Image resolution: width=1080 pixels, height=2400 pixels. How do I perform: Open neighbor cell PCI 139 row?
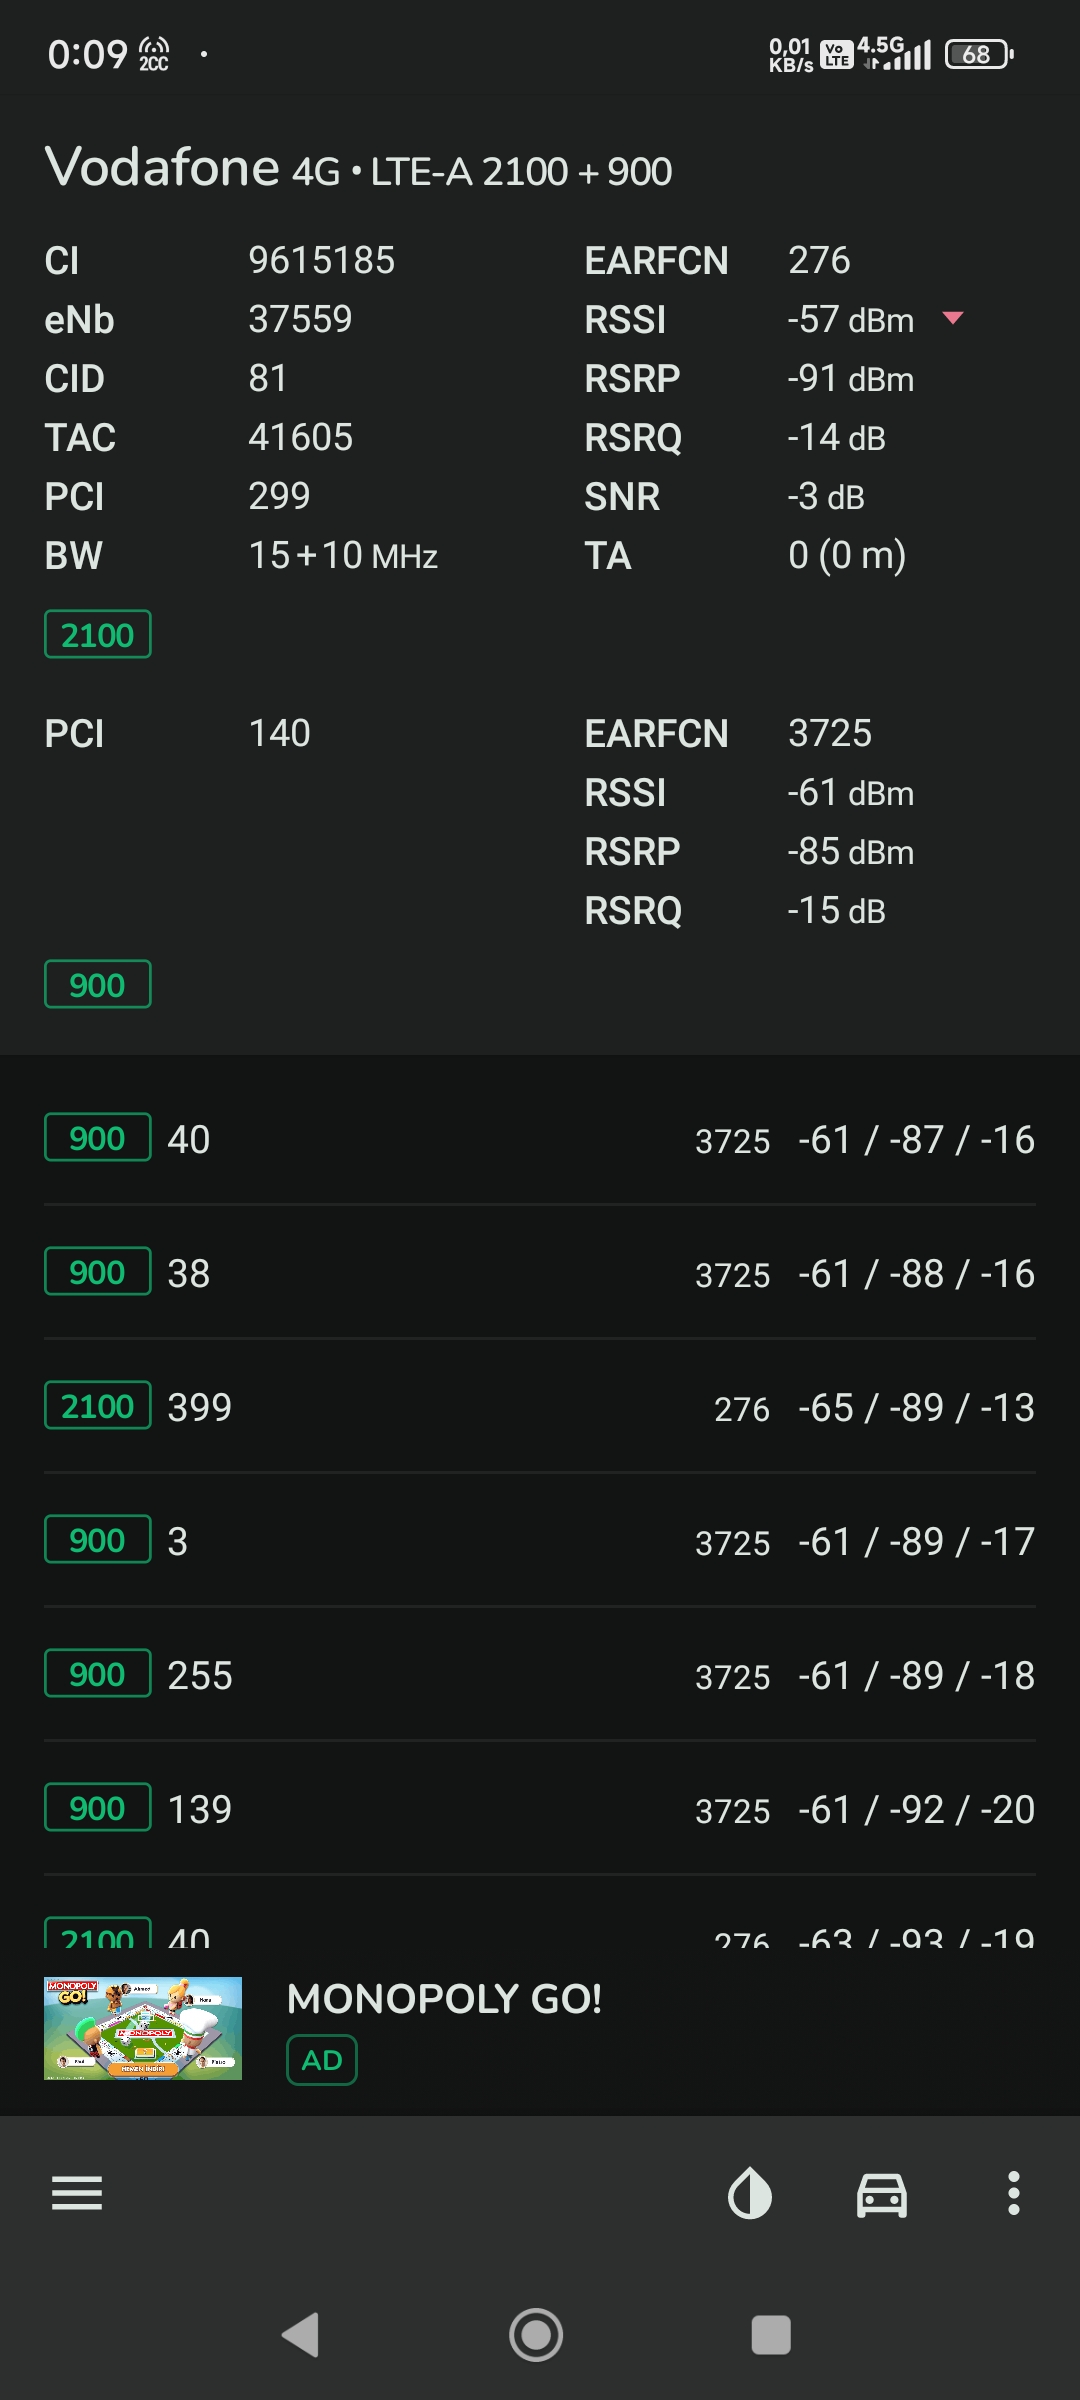tap(540, 1808)
